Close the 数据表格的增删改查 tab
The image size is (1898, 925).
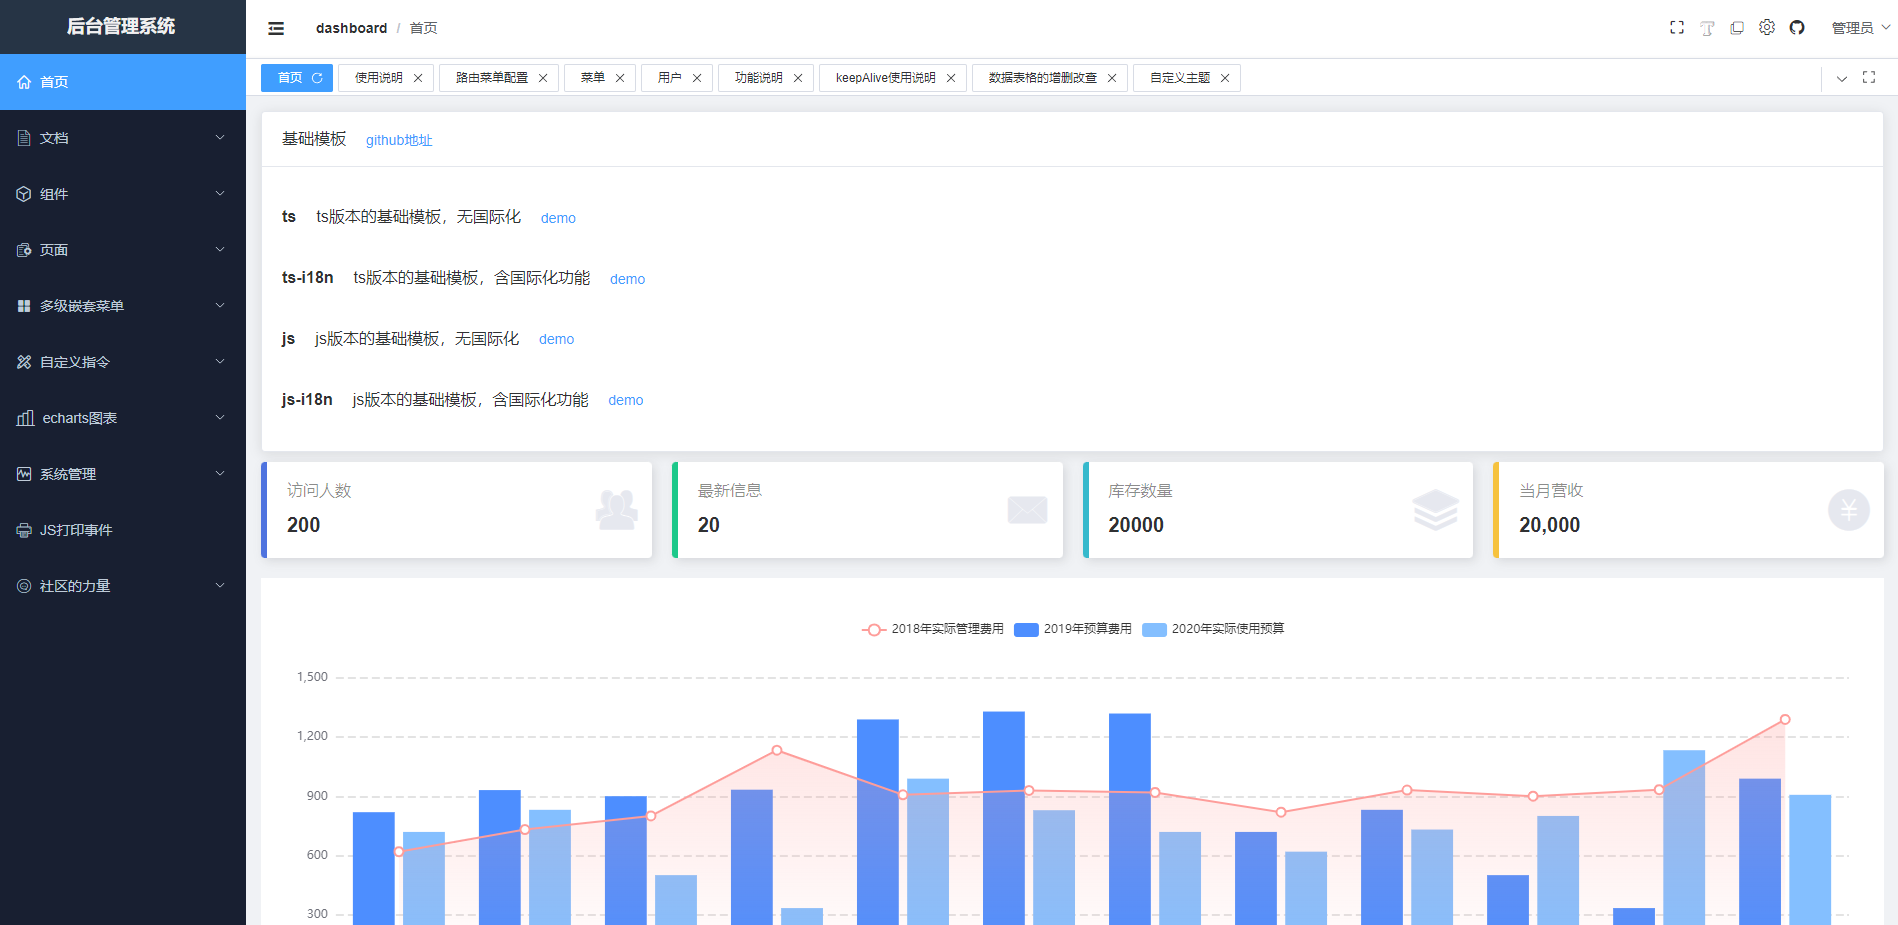(1112, 78)
